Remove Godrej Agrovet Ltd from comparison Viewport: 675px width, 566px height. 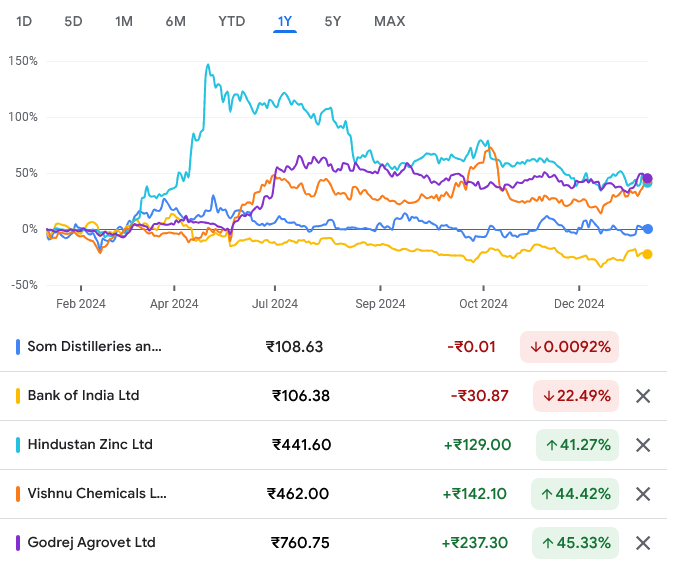pos(643,543)
